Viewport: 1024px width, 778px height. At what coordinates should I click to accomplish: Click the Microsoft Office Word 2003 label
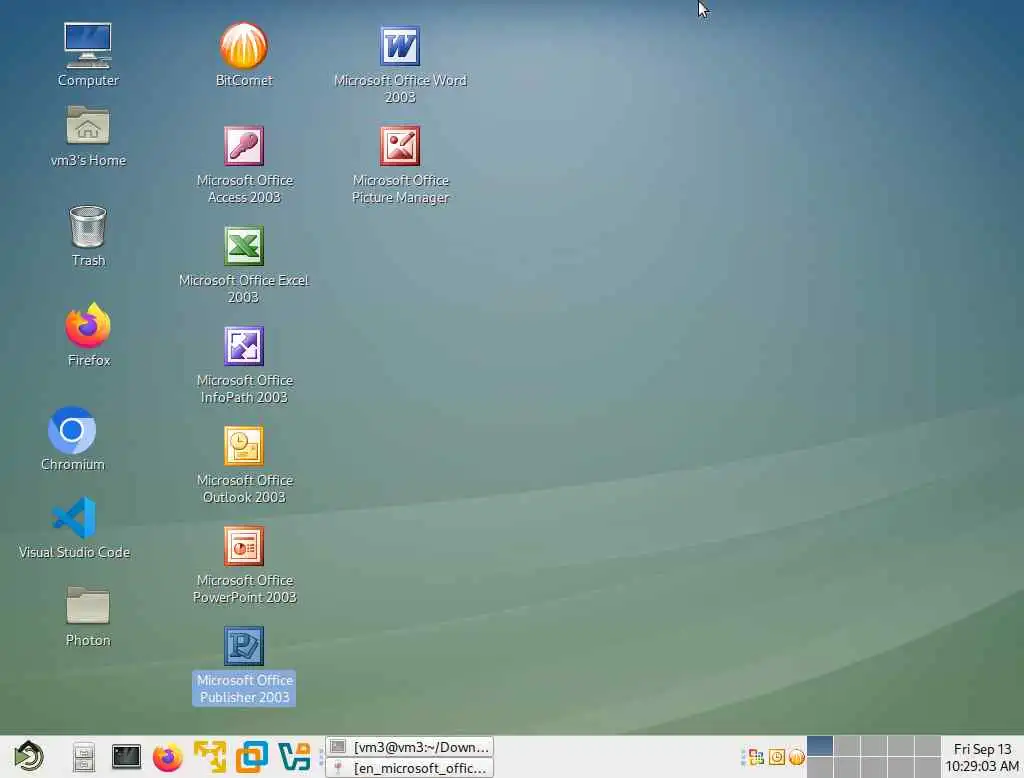pyautogui.click(x=400, y=88)
